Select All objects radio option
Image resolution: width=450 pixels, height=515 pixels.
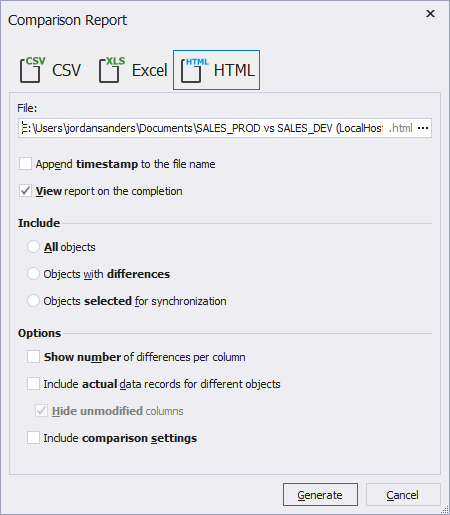click(x=33, y=247)
